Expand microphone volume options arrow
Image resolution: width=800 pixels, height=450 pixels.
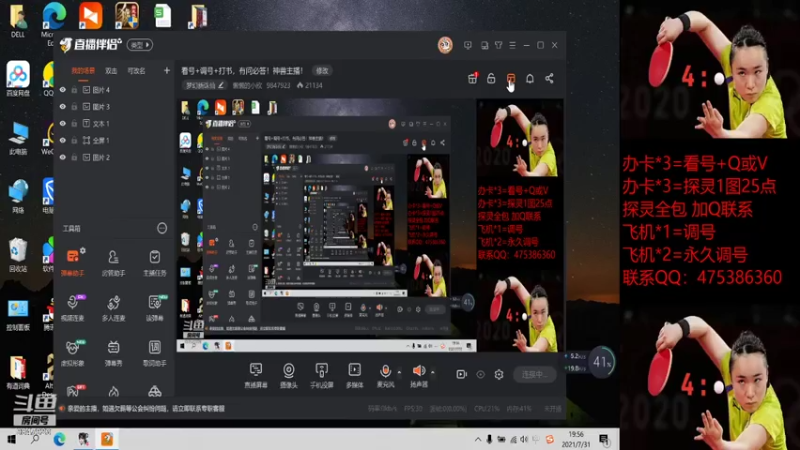(399, 372)
